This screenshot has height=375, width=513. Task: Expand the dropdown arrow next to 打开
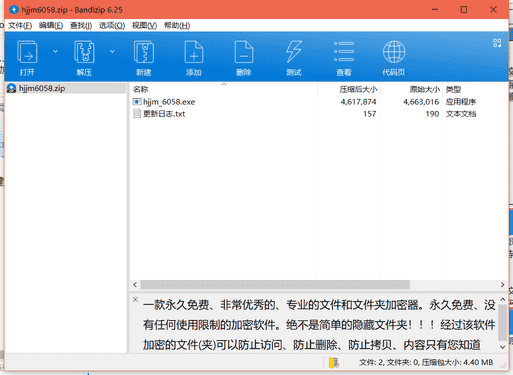pyautogui.click(x=55, y=51)
